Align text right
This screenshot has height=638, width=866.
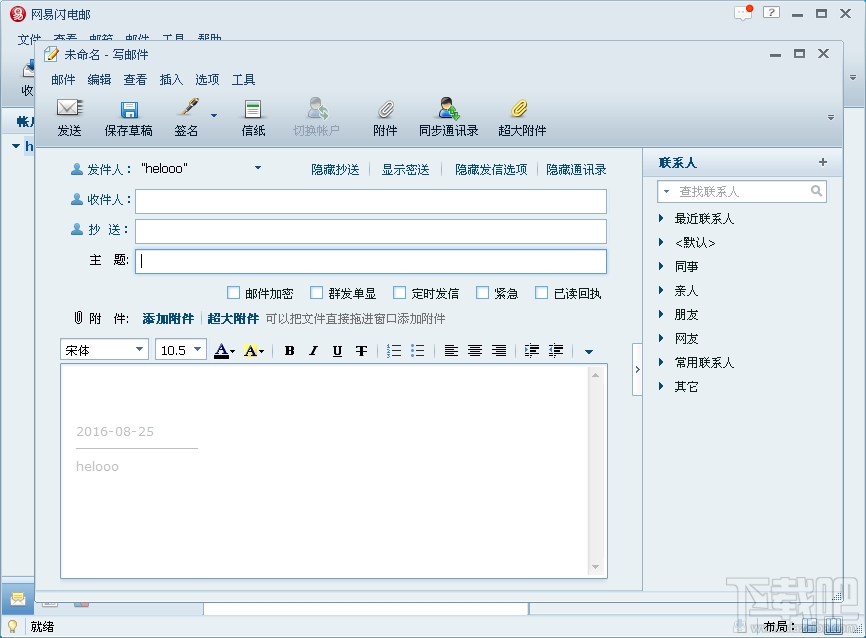point(499,351)
